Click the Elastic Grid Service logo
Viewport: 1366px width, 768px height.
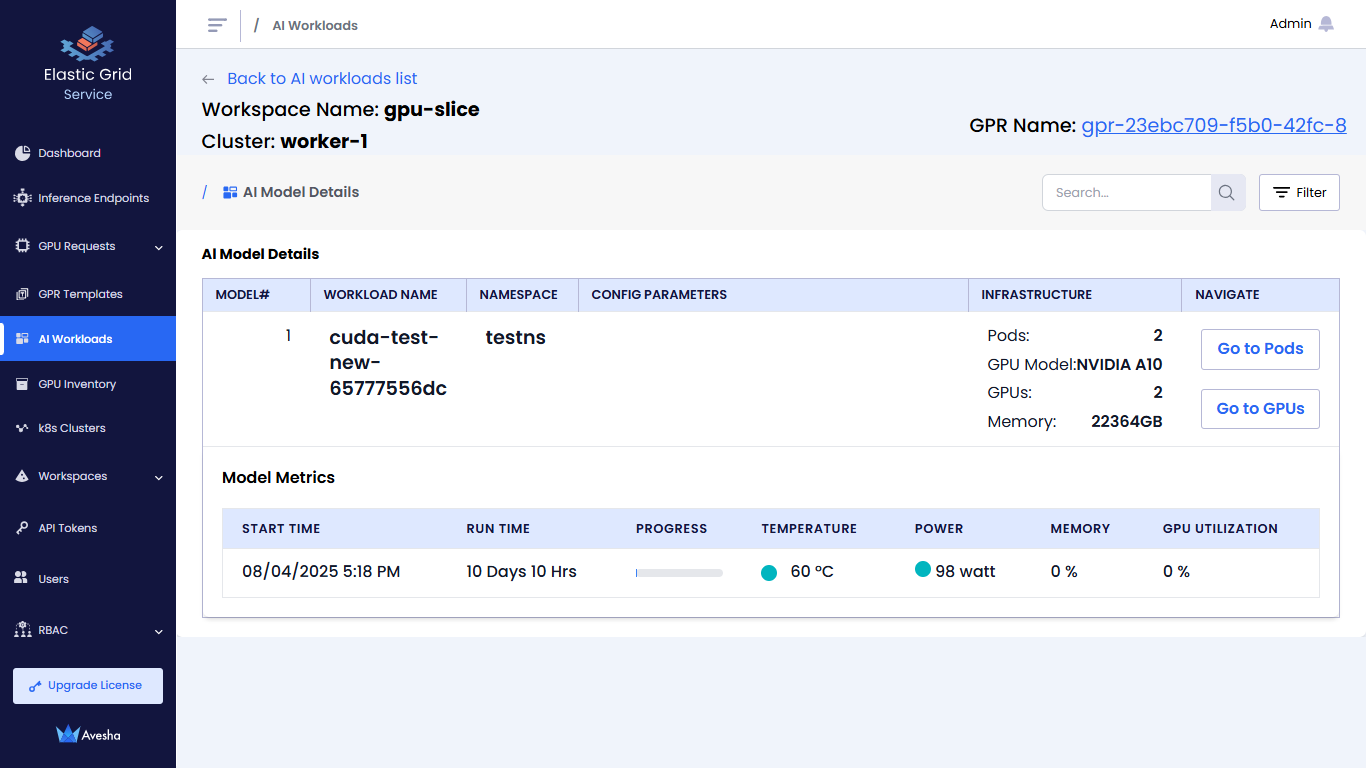88,45
